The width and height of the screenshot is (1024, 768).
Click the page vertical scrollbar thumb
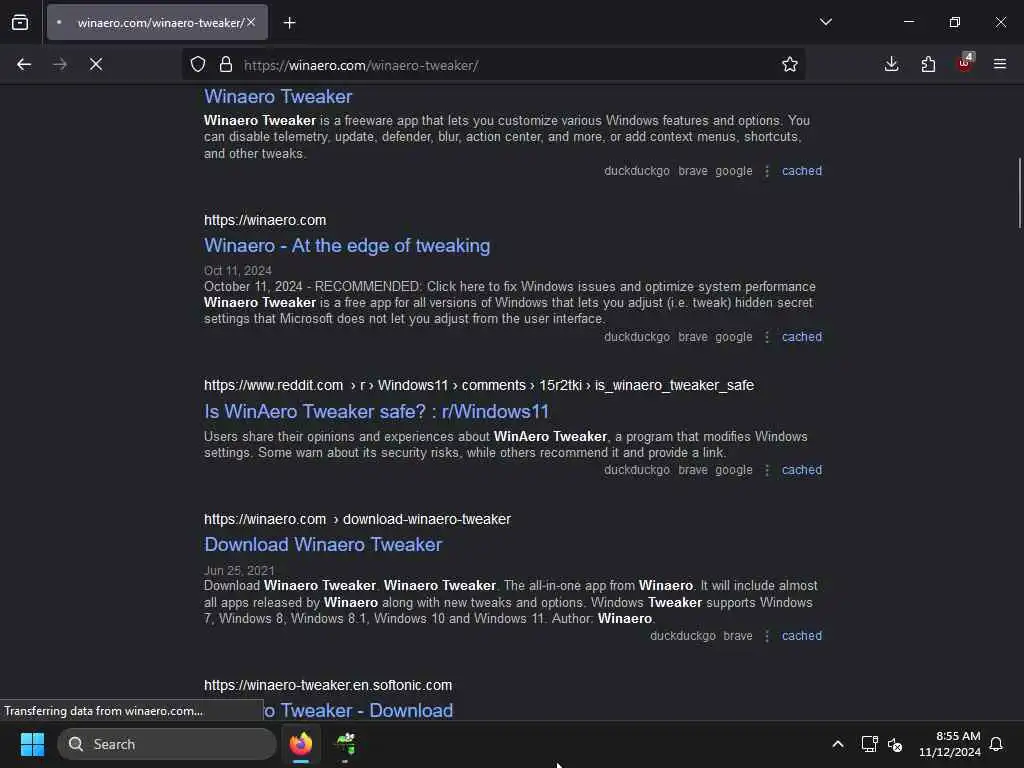point(1019,193)
